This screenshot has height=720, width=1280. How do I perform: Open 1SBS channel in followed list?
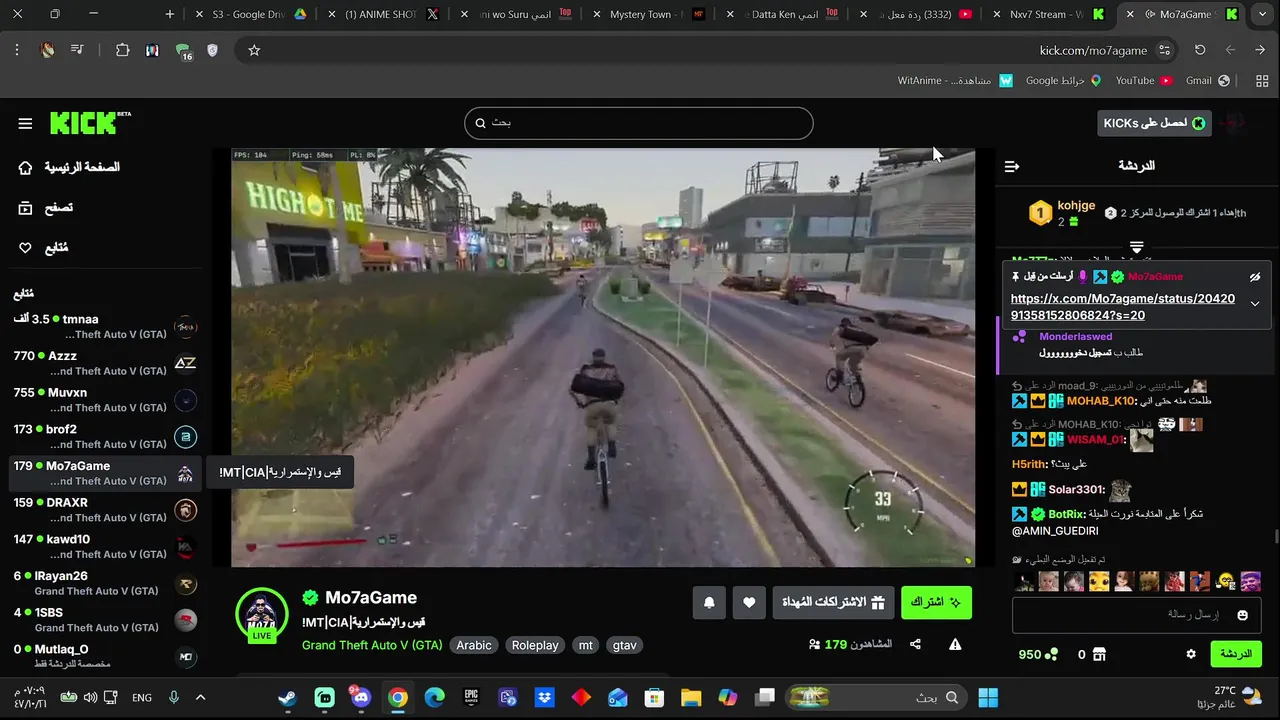tap(105, 620)
